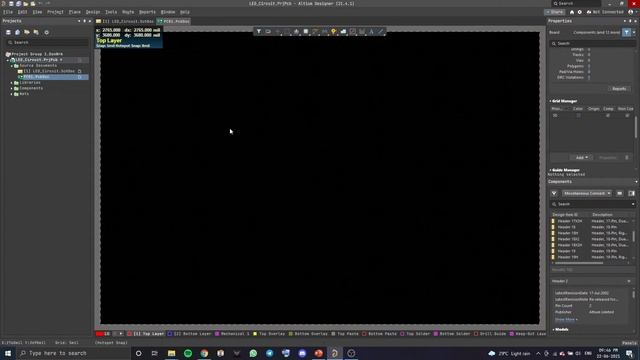The image size is (640, 360).
Task: Click the list view icon in Components panel
Action: point(620,193)
